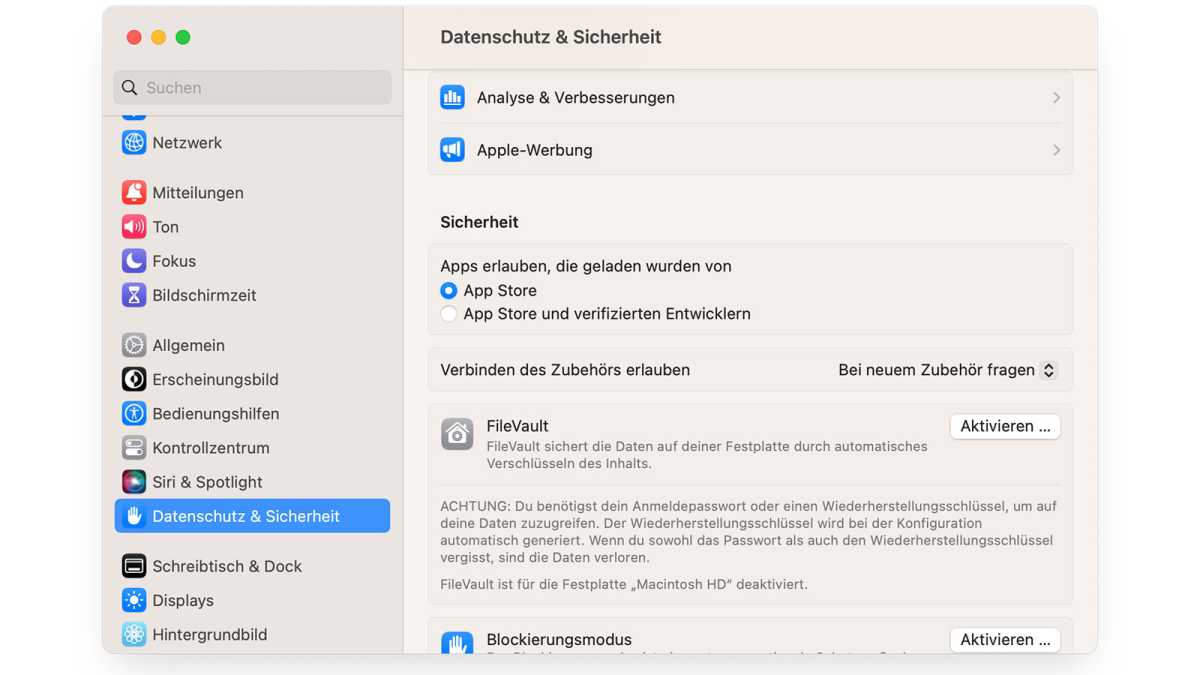
Task: Click the Blockierungsmodus hand icon
Action: [458, 643]
